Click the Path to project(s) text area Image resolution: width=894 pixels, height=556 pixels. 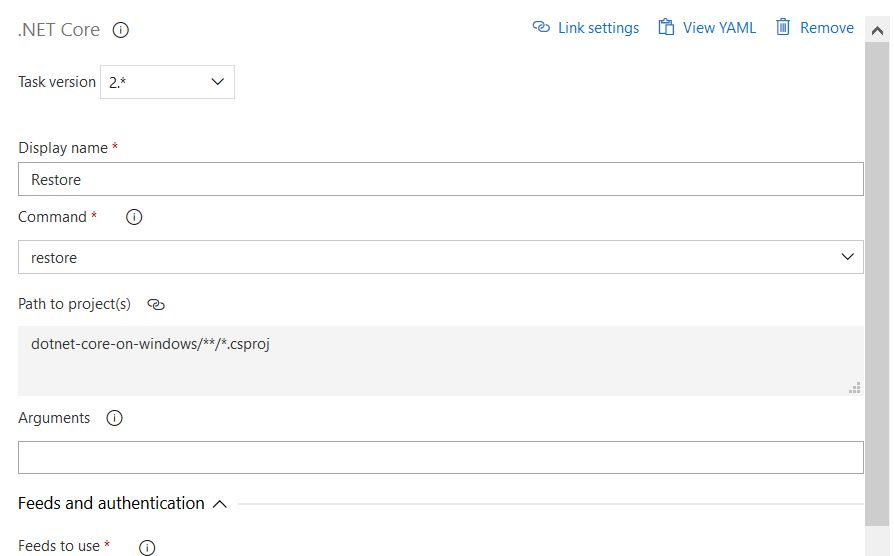[x=440, y=360]
